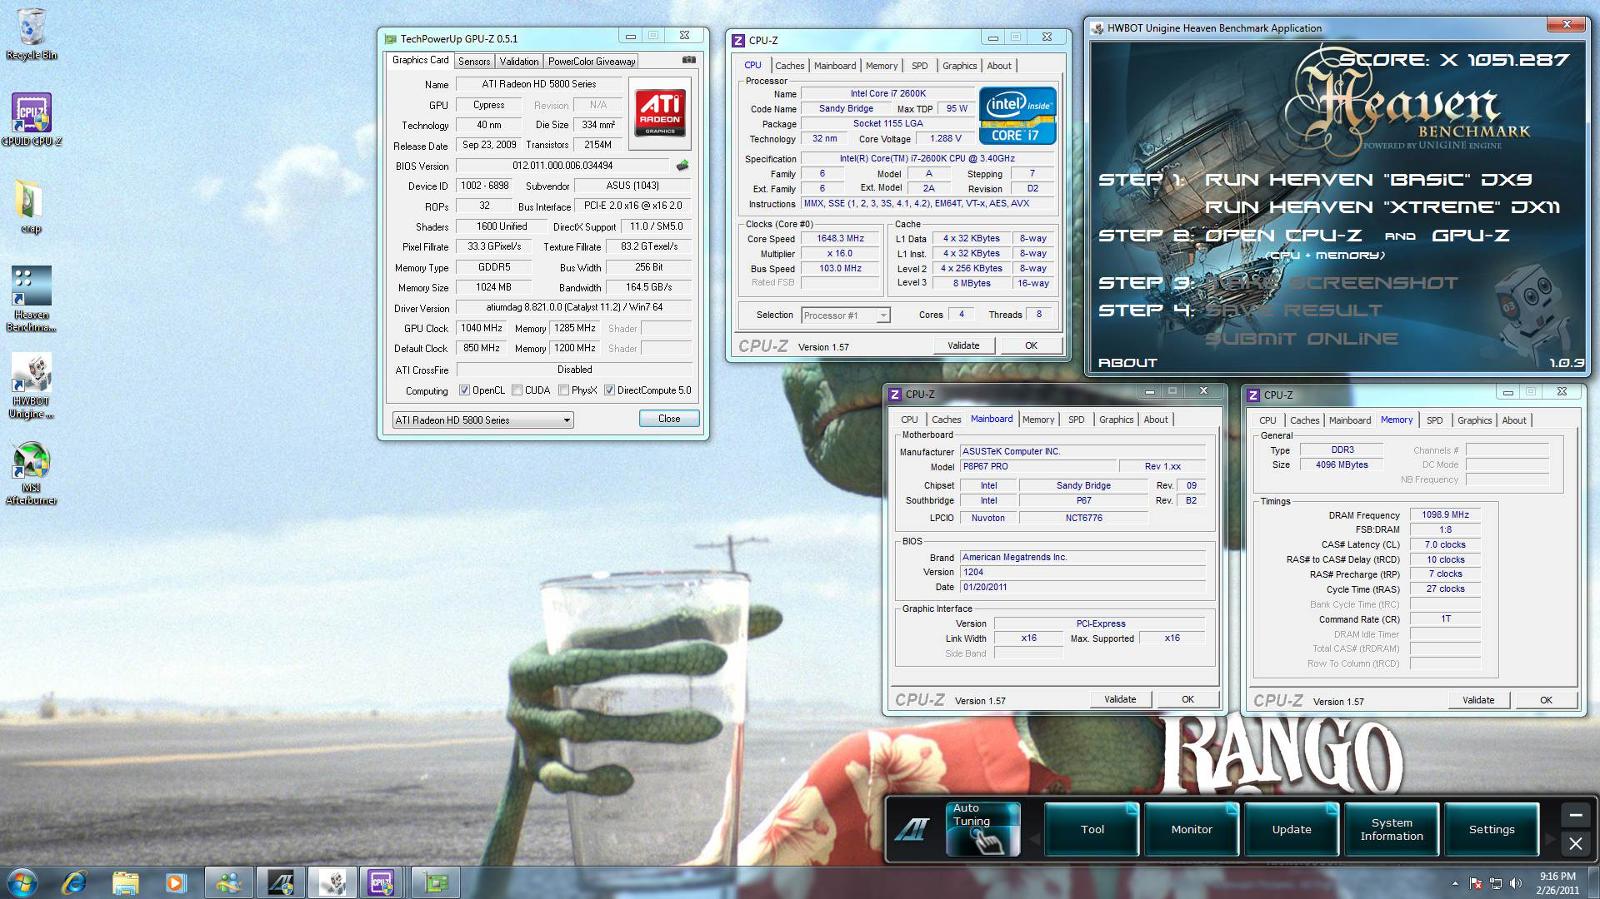The height and width of the screenshot is (899, 1600).
Task: Click the clock showing 9:16 PM
Action: click(x=1558, y=876)
